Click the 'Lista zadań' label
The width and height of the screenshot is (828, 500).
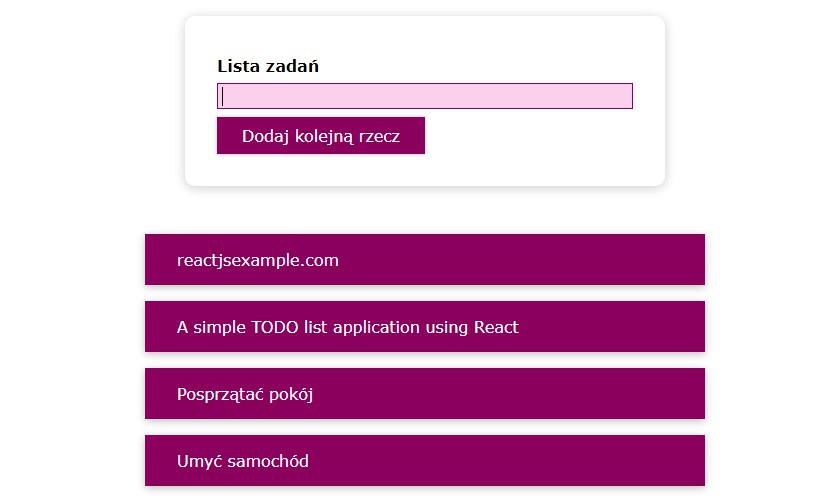point(267,67)
